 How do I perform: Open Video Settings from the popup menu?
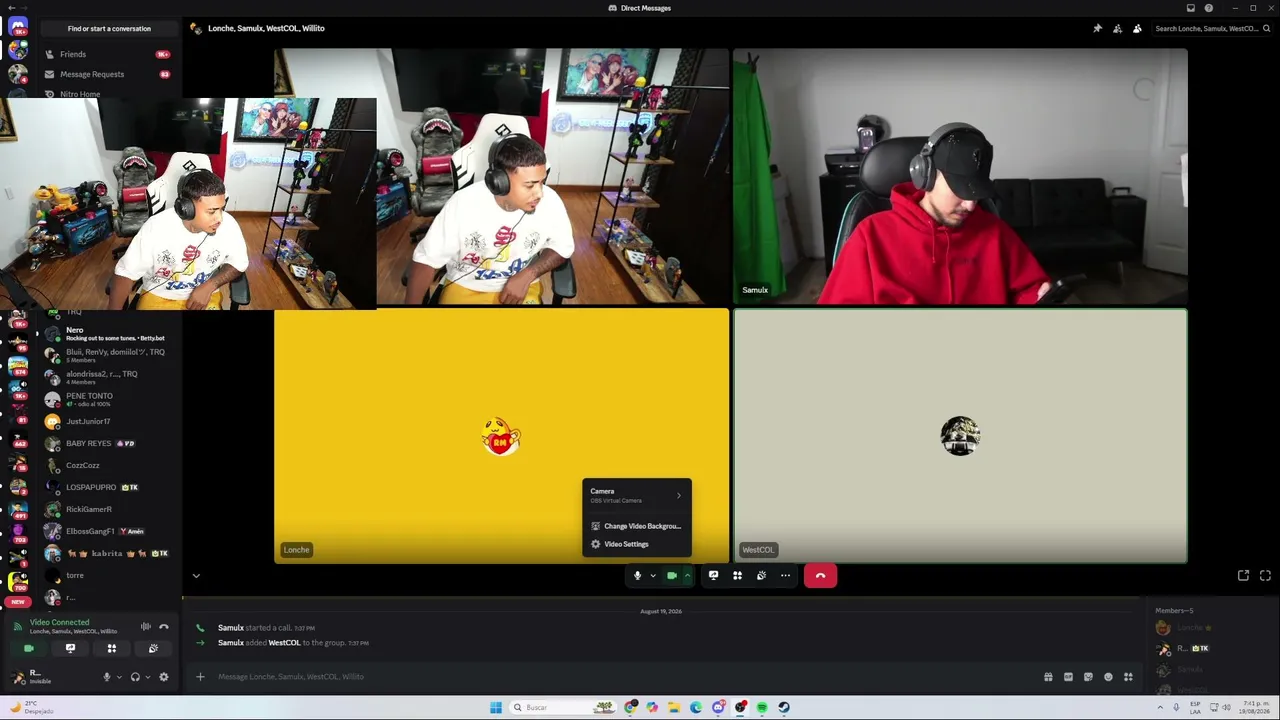tap(637, 544)
